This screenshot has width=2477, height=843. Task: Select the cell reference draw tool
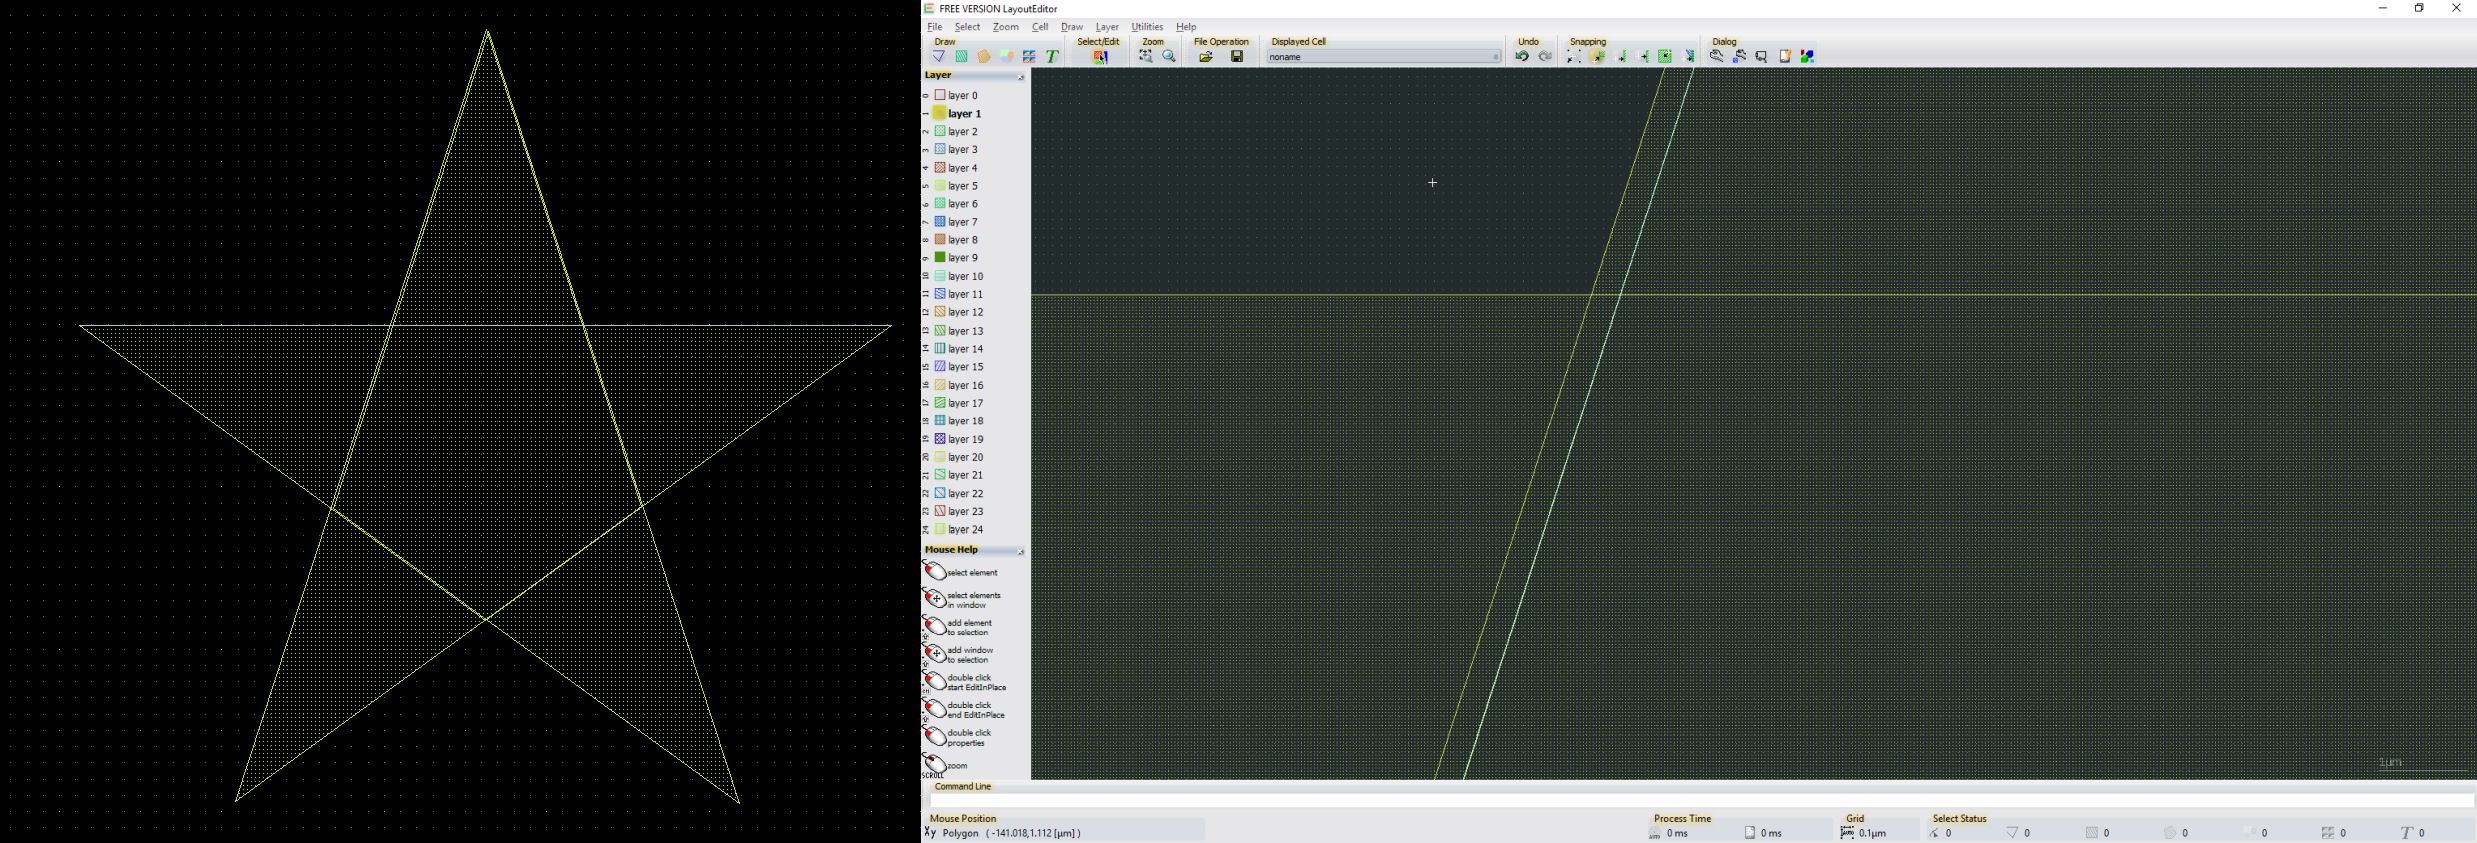(x=1029, y=57)
